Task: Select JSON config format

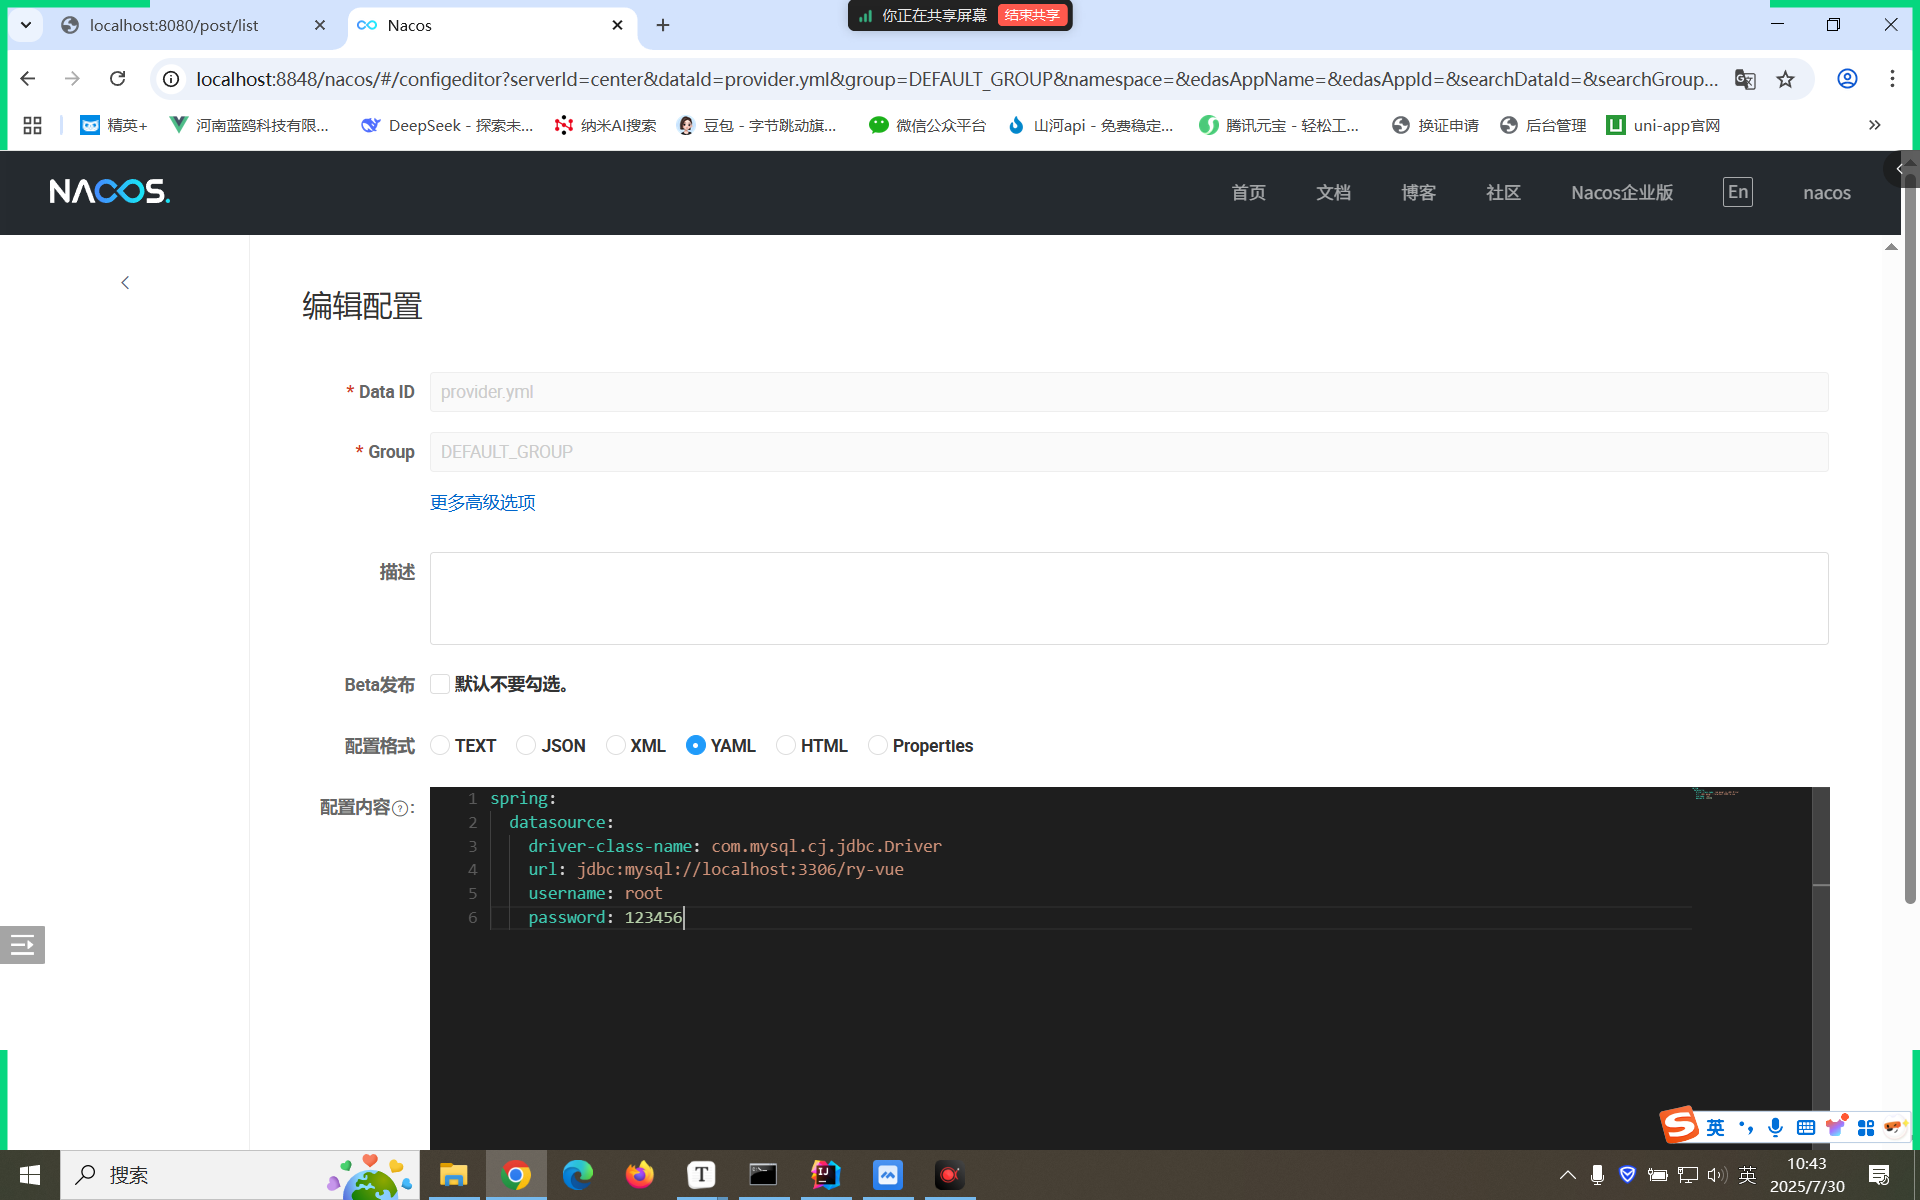Action: tap(526, 745)
